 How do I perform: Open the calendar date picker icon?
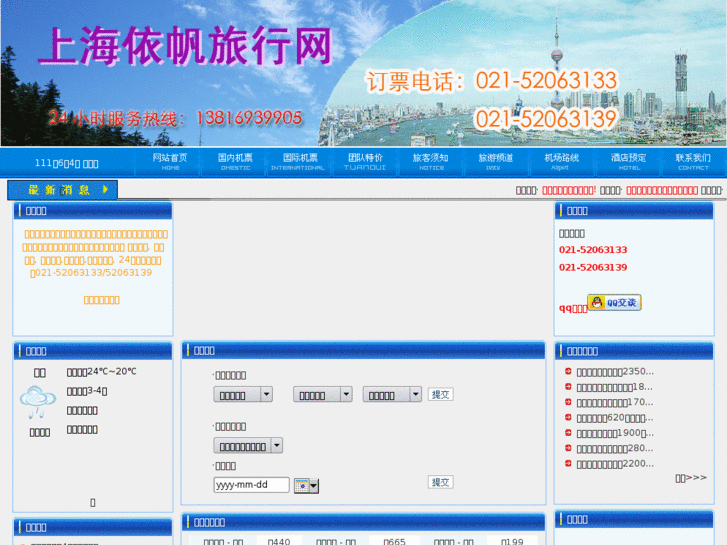306,485
